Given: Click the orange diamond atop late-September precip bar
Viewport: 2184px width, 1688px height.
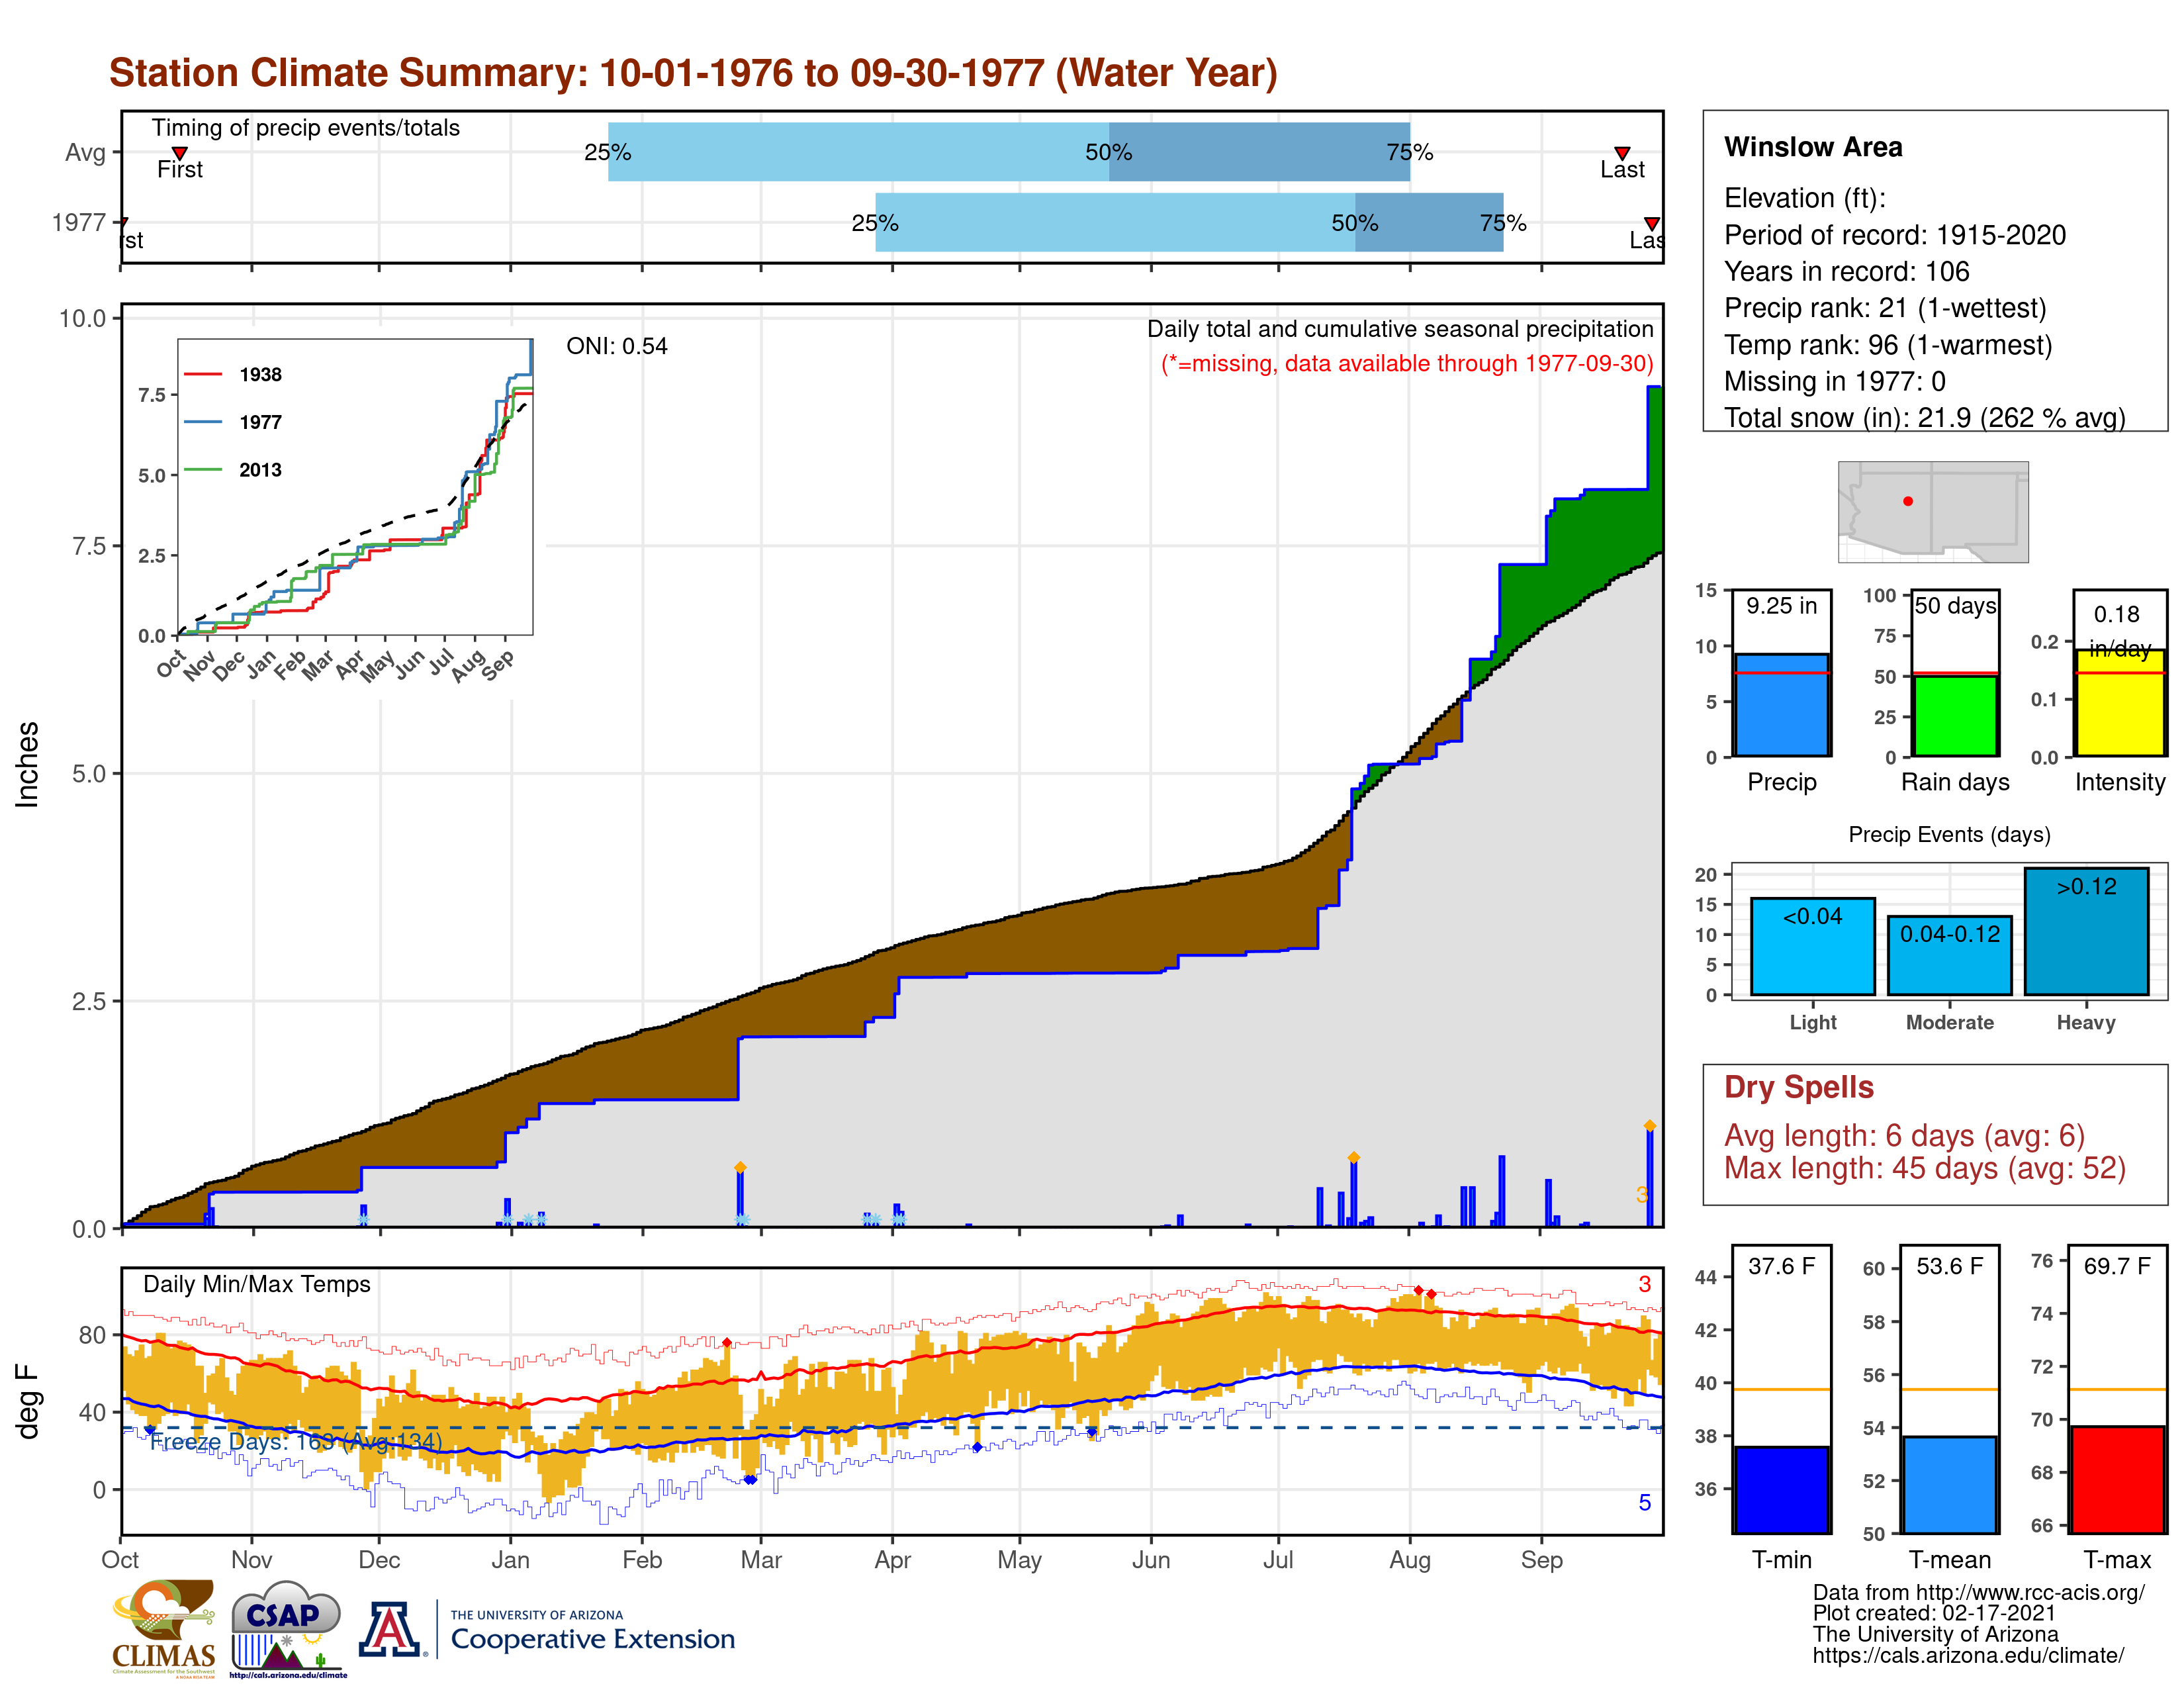Looking at the screenshot, I should tap(1650, 1125).
